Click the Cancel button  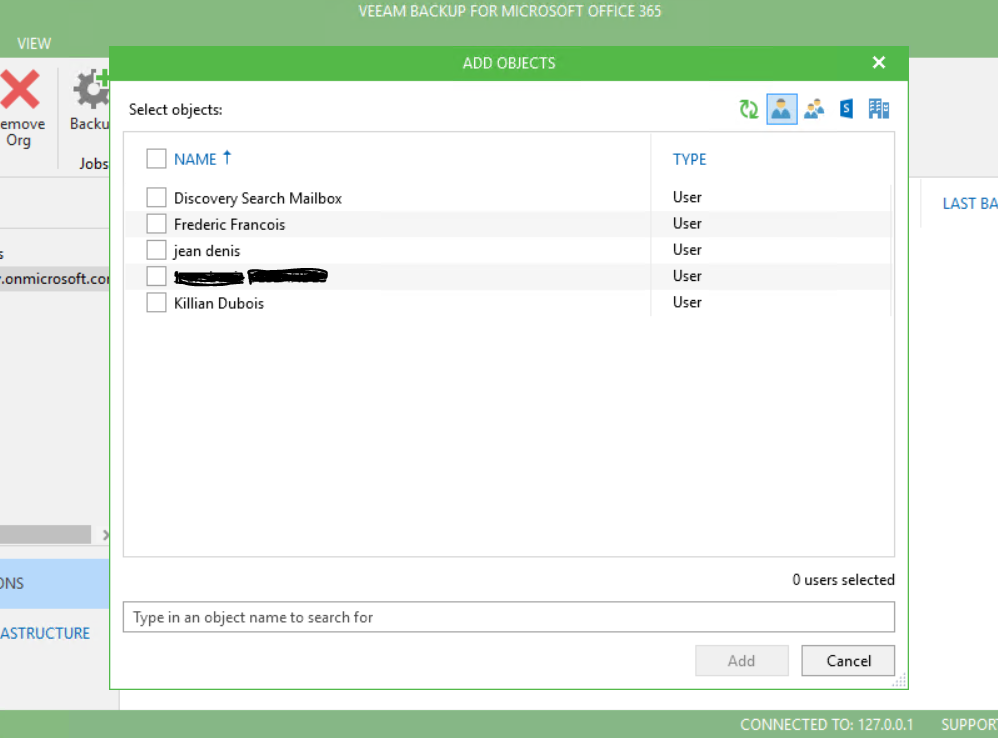[x=848, y=660]
